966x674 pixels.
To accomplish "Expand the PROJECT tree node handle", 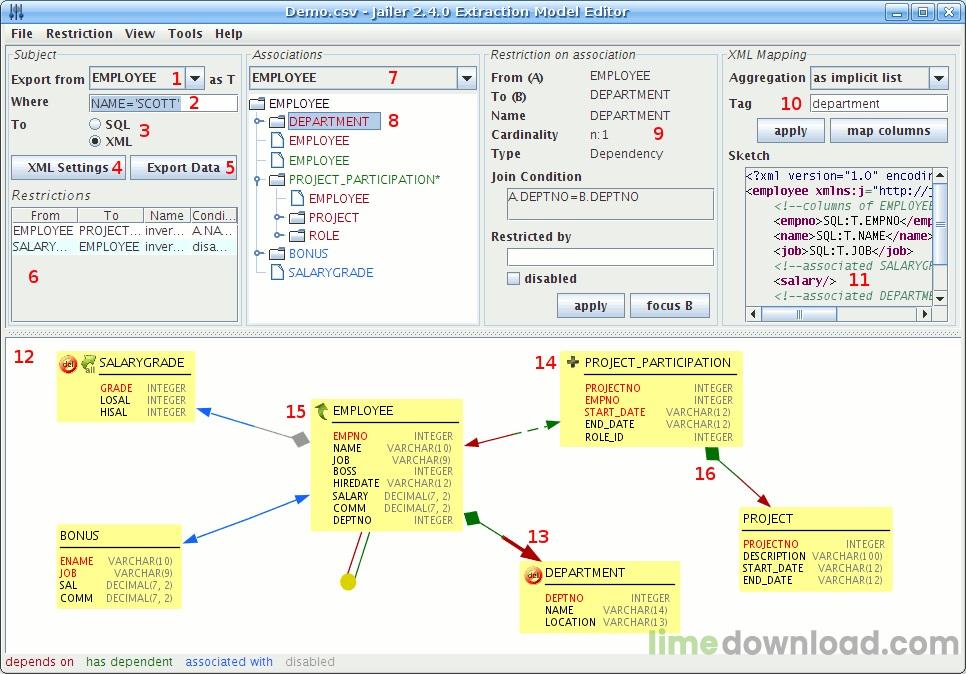I will [278, 217].
